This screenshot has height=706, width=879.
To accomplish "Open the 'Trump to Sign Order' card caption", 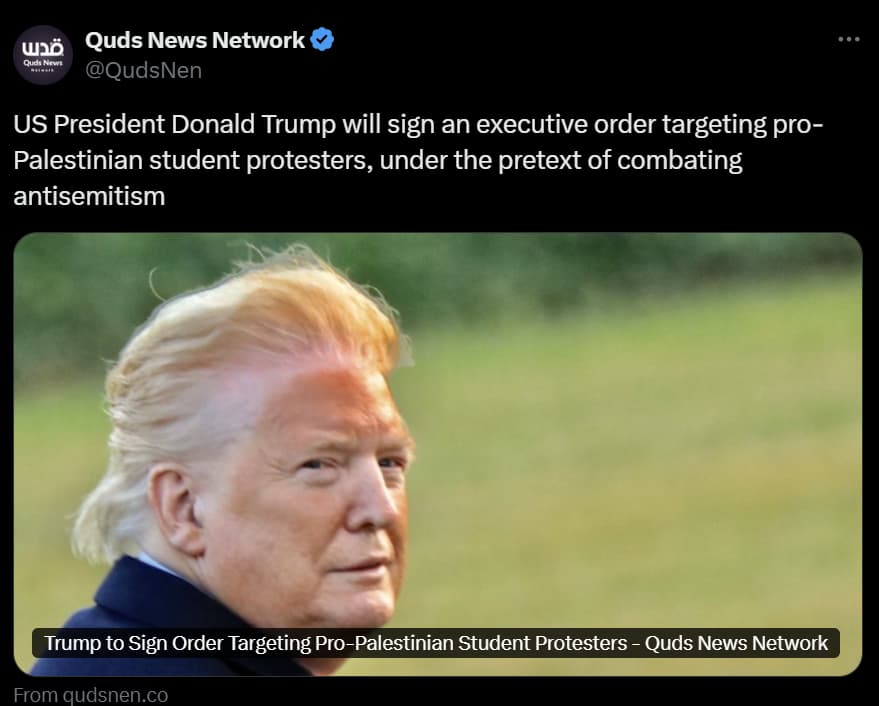I will pos(436,643).
